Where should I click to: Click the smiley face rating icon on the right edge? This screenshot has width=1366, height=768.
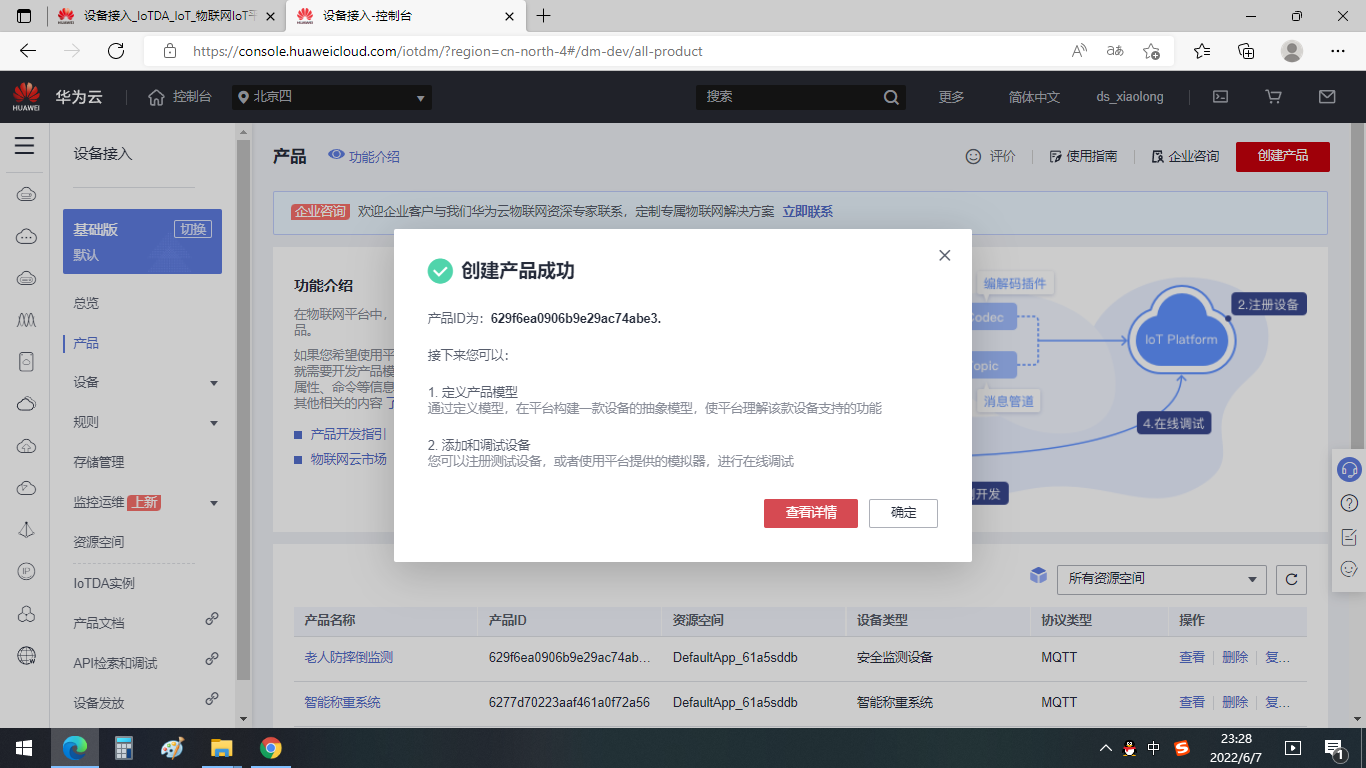pyautogui.click(x=1349, y=569)
